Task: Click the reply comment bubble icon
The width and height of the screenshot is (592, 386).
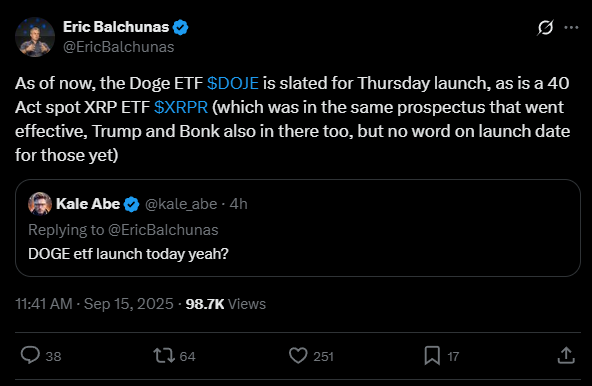Action: [x=30, y=355]
